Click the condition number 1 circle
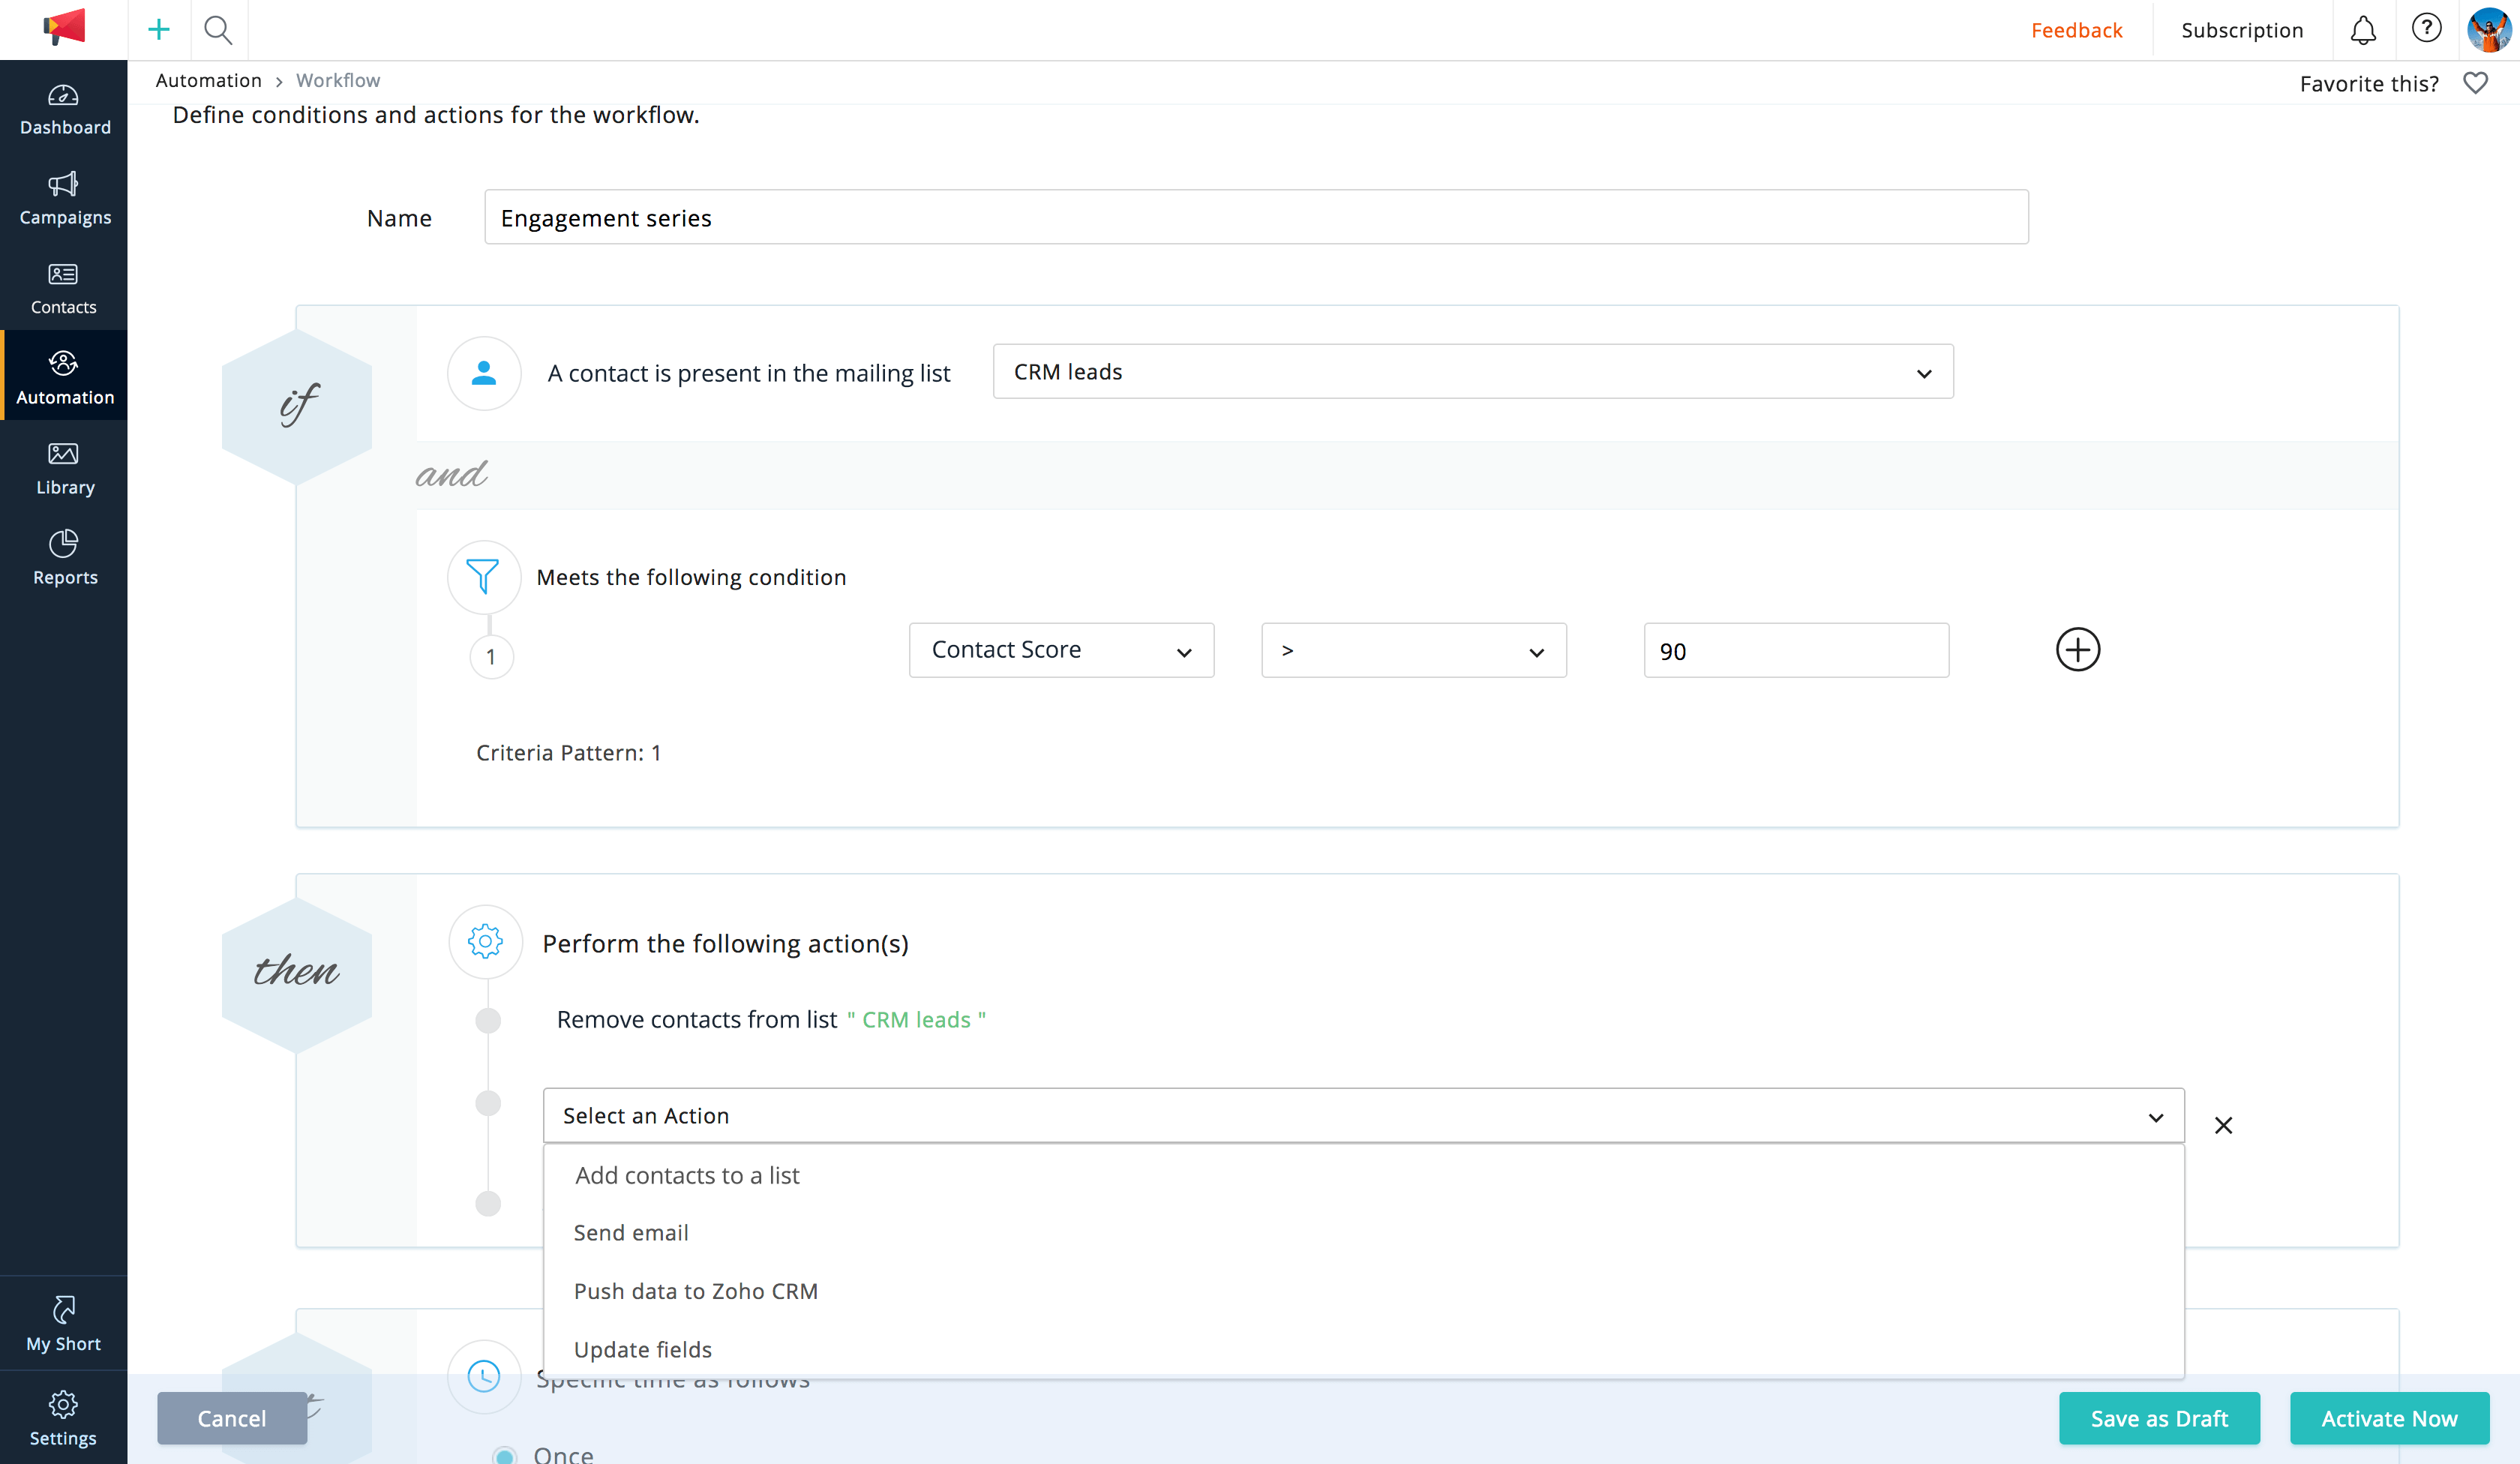This screenshot has width=2520, height=1464. pos(491,657)
